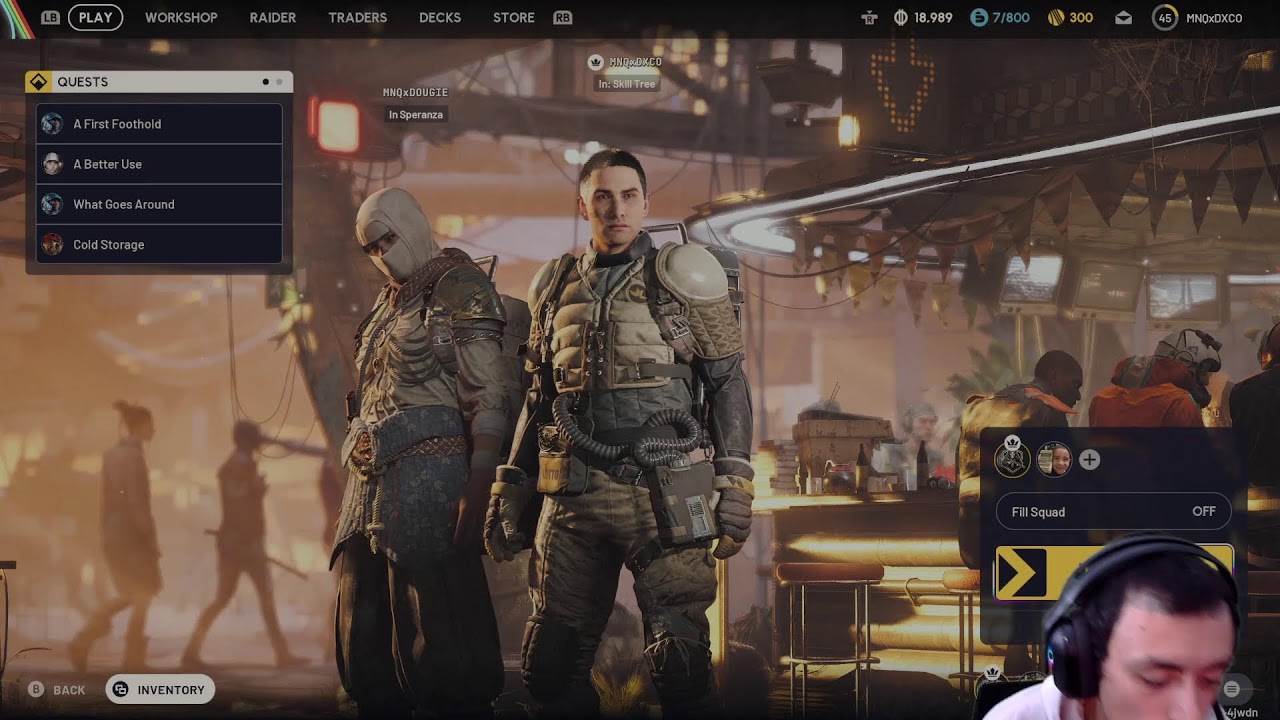Screen dimensions: 1280x720
Task: Select the second quest page dot
Action: pyautogui.click(x=279, y=82)
